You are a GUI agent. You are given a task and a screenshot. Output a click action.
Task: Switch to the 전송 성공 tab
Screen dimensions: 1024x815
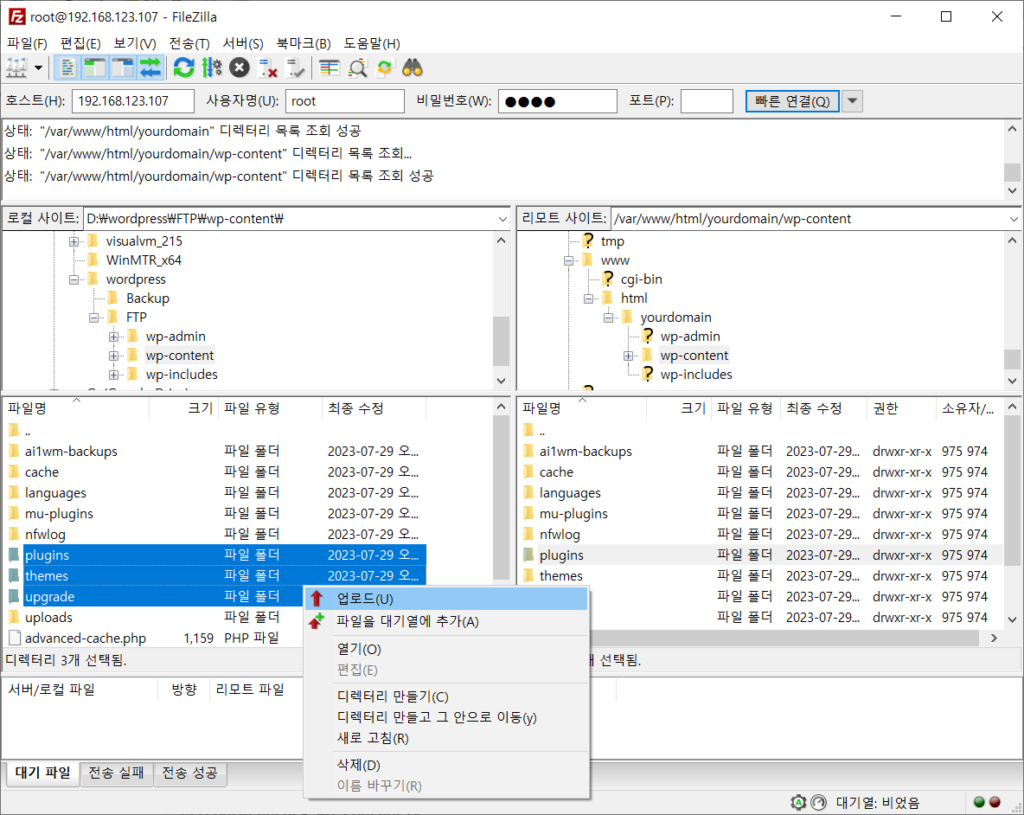coord(189,773)
